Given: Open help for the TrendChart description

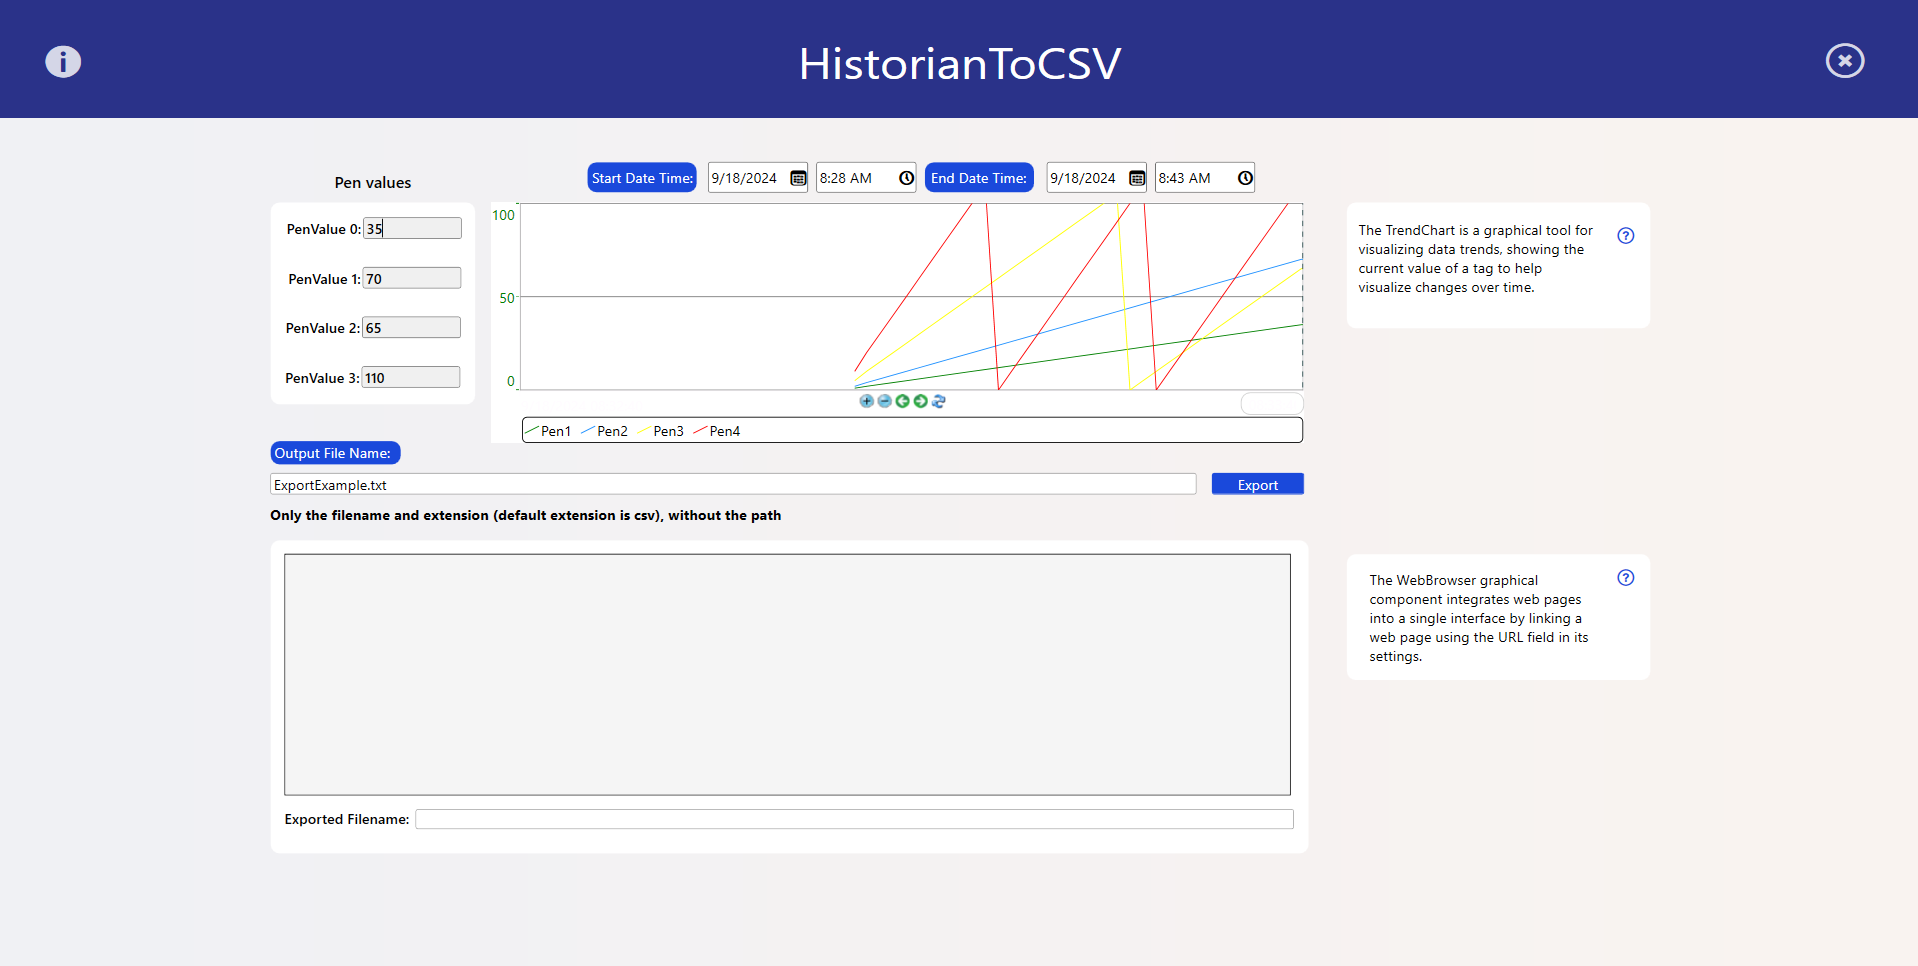Looking at the screenshot, I should (1625, 236).
